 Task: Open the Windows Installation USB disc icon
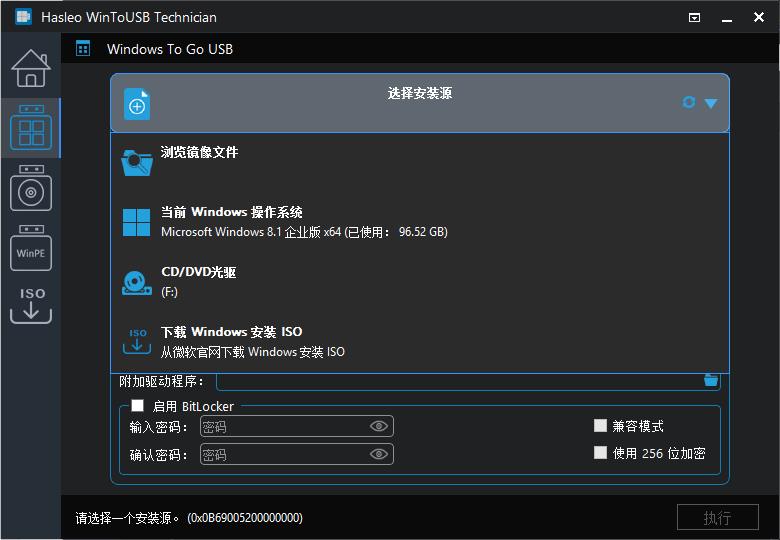point(31,188)
